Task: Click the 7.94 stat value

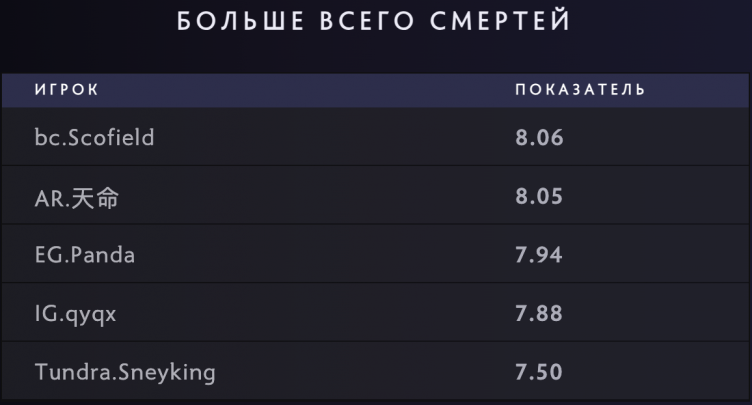Action: (539, 255)
